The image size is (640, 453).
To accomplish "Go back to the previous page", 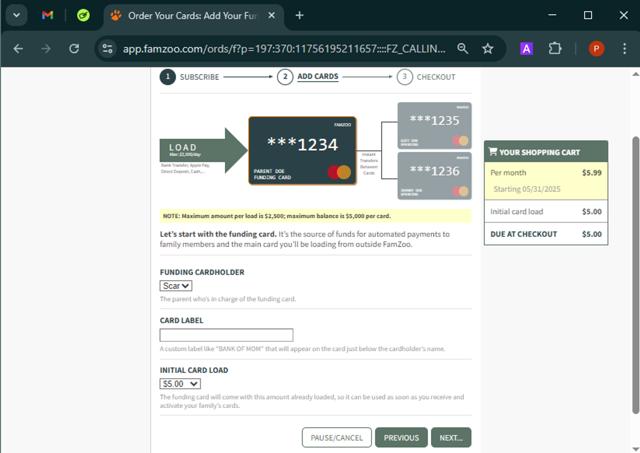I will (x=18, y=49).
